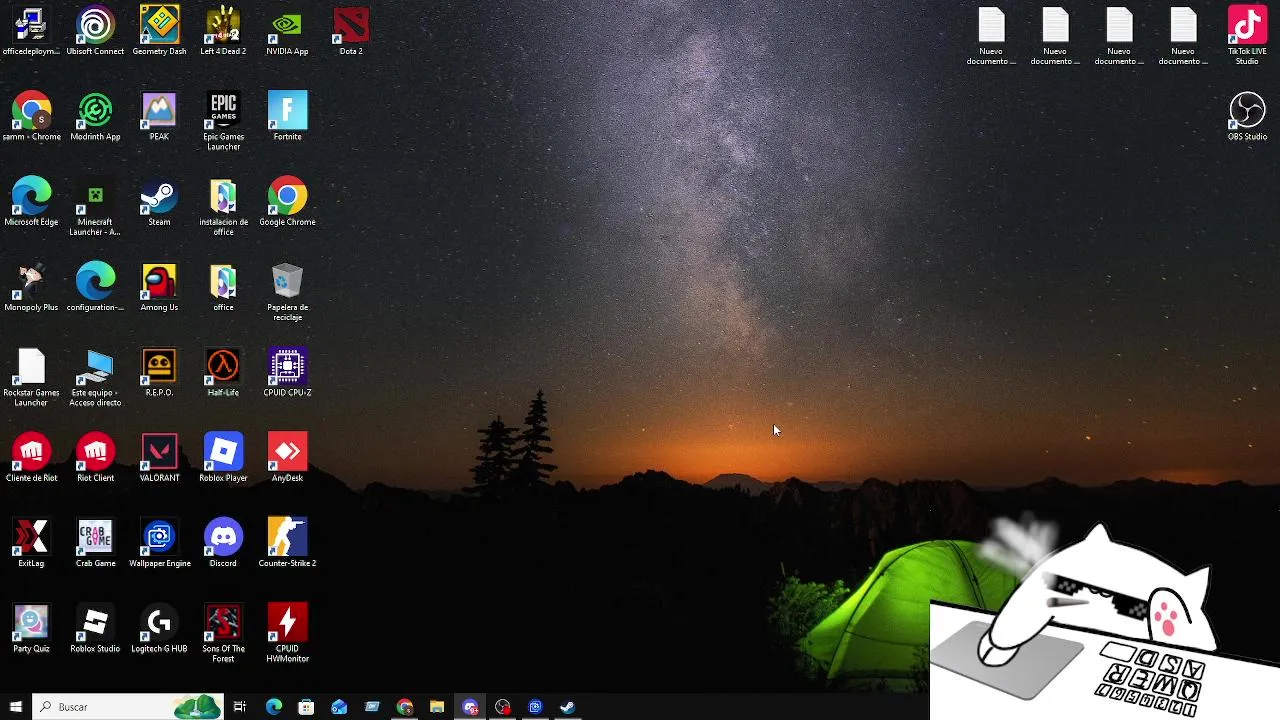This screenshot has width=1280, height=720.
Task: Open File Explorer from the taskbar
Action: 437,707
